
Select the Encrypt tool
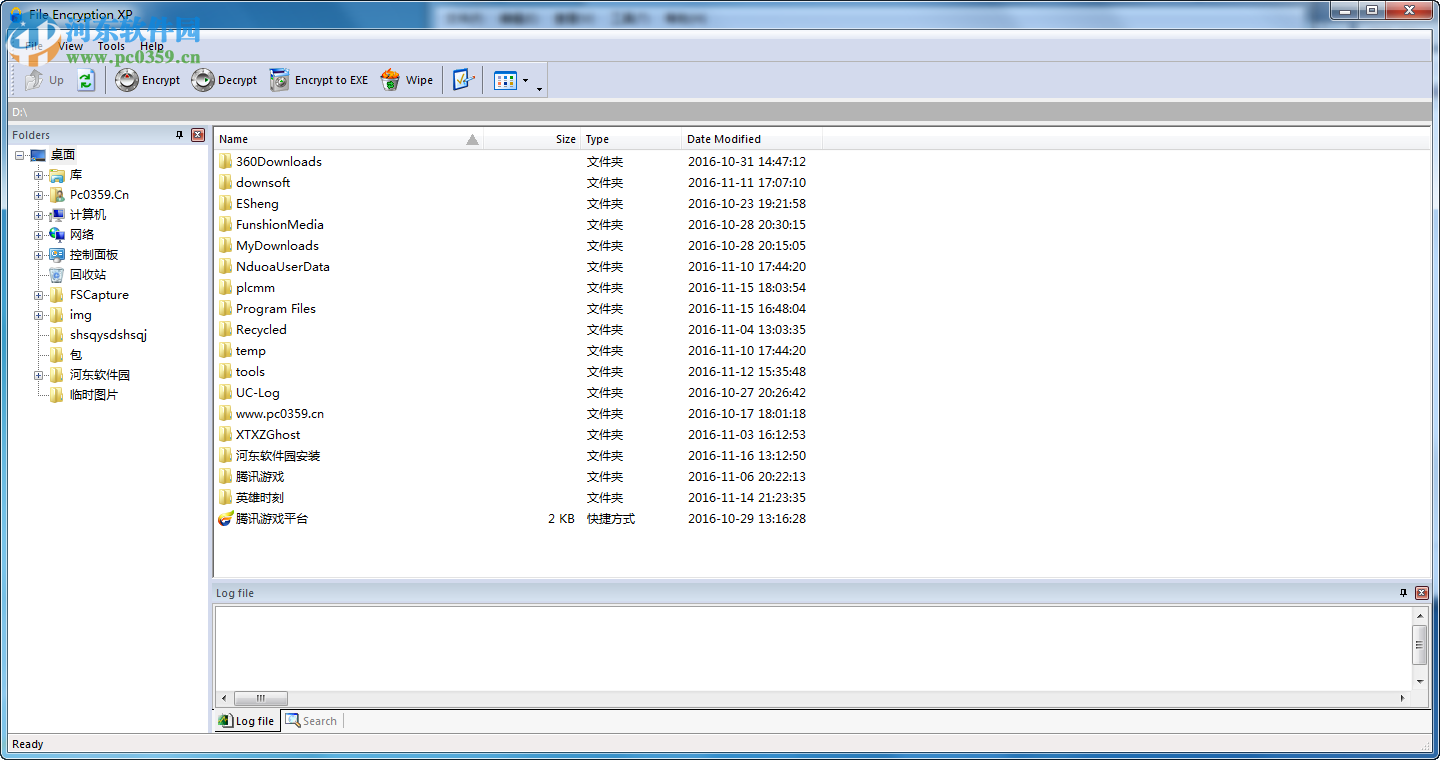coord(148,80)
